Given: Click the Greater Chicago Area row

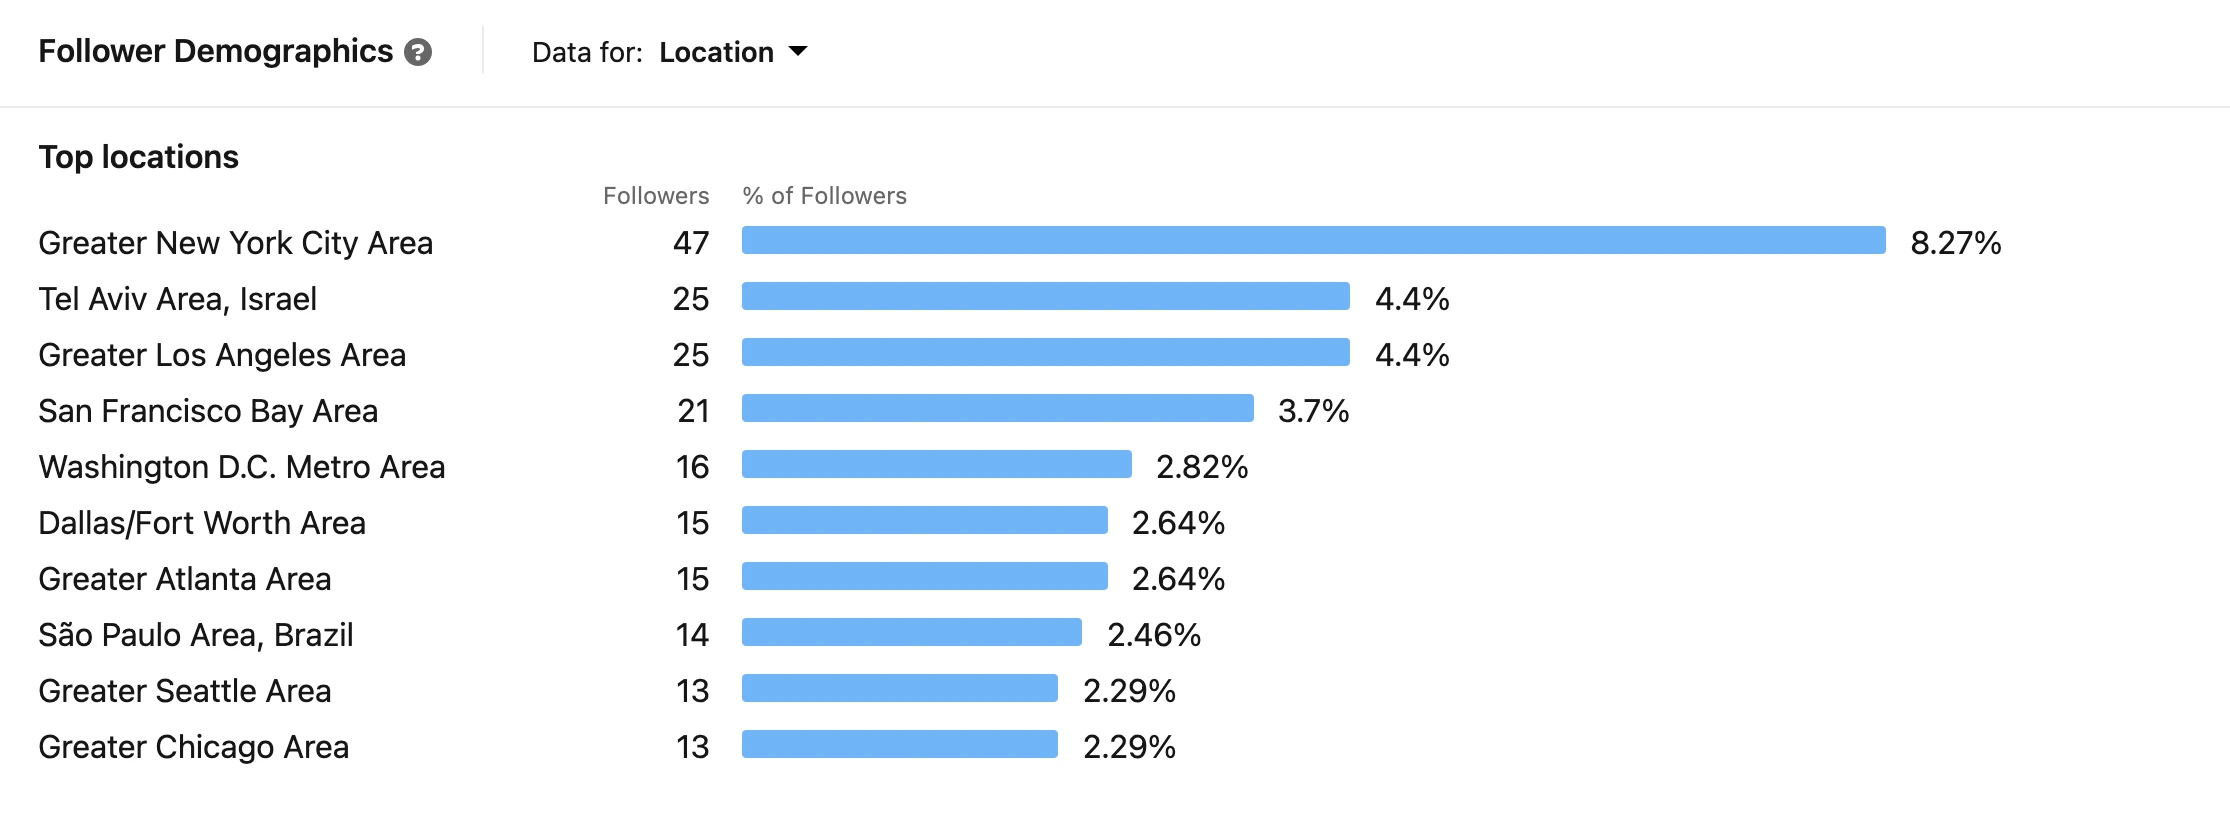Looking at the screenshot, I should click(194, 746).
